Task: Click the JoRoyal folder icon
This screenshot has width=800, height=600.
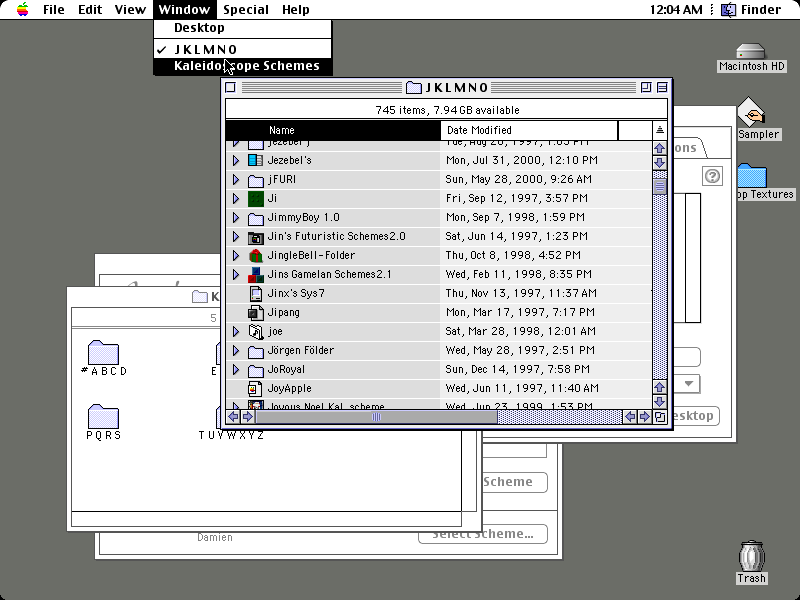Action: pos(255,370)
